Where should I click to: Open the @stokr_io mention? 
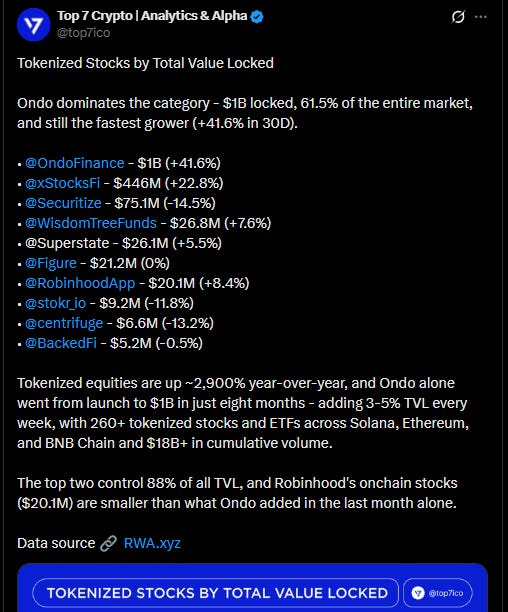pos(55,303)
